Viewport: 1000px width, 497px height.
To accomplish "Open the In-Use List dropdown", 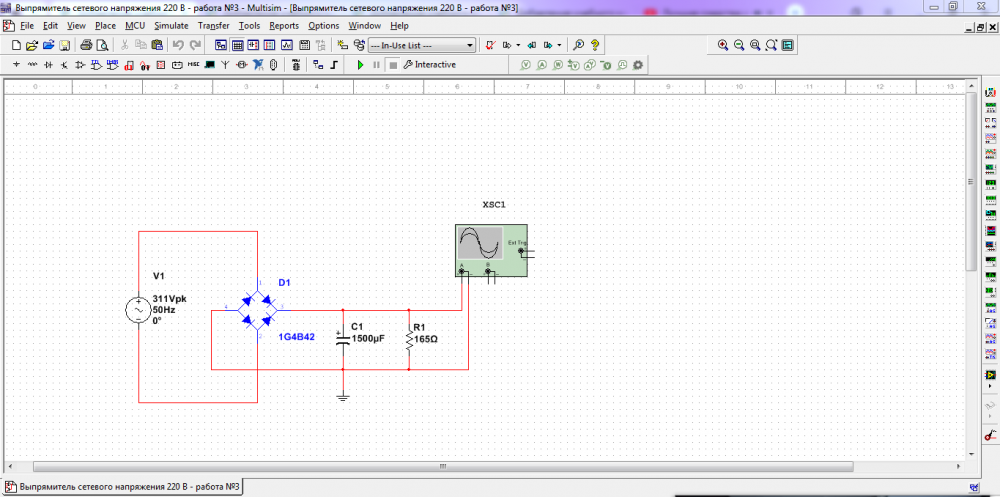I will 470,45.
